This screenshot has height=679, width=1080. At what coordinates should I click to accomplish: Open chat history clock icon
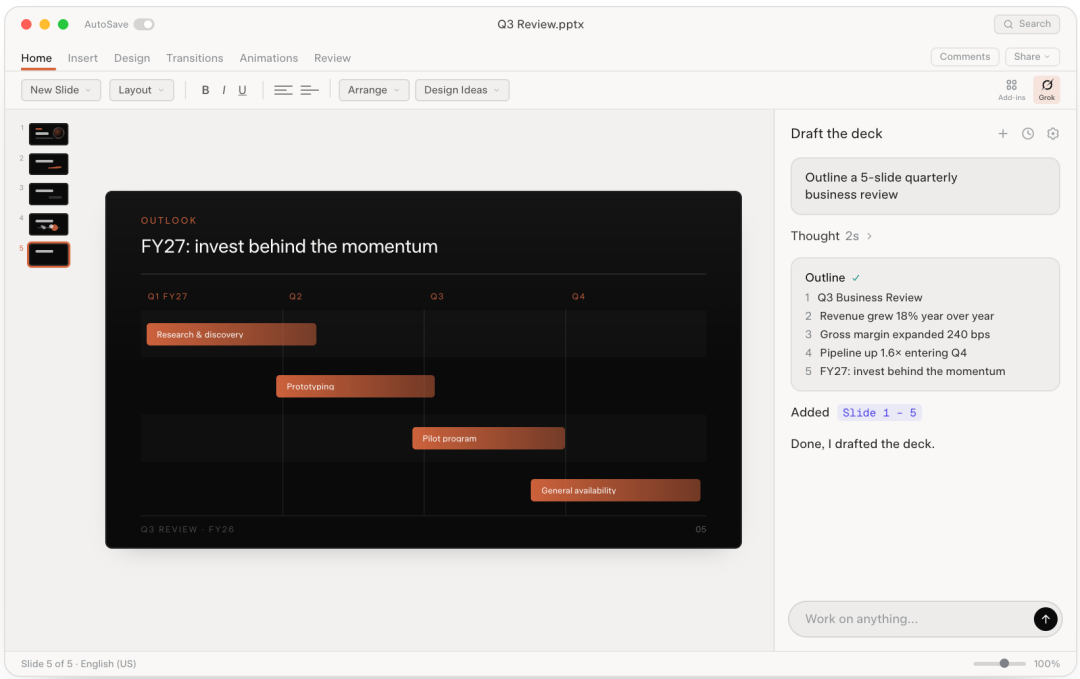click(1028, 134)
